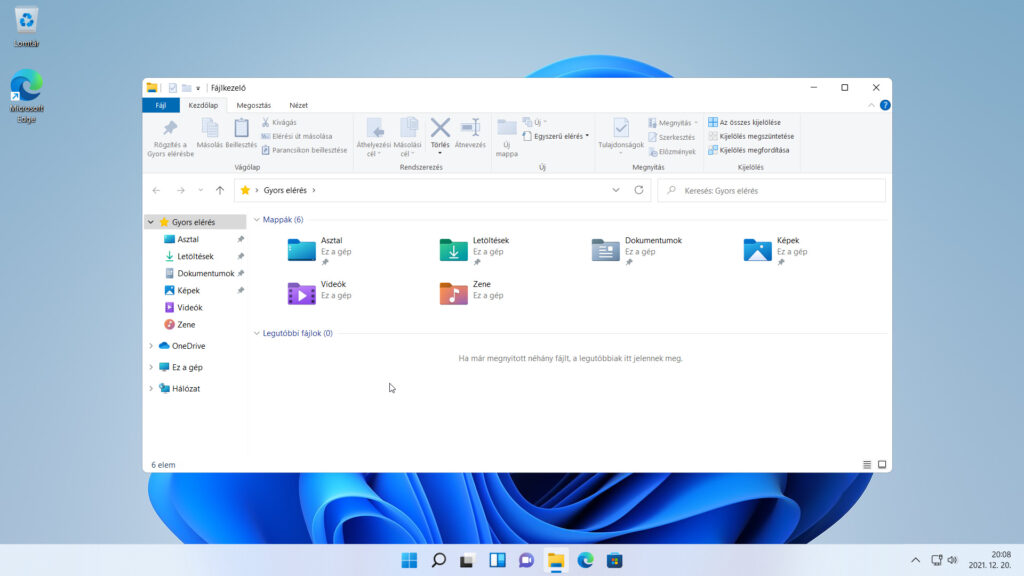Click the Törlés delete X icon
Viewport: 1024px width, 576px height.
click(440, 127)
